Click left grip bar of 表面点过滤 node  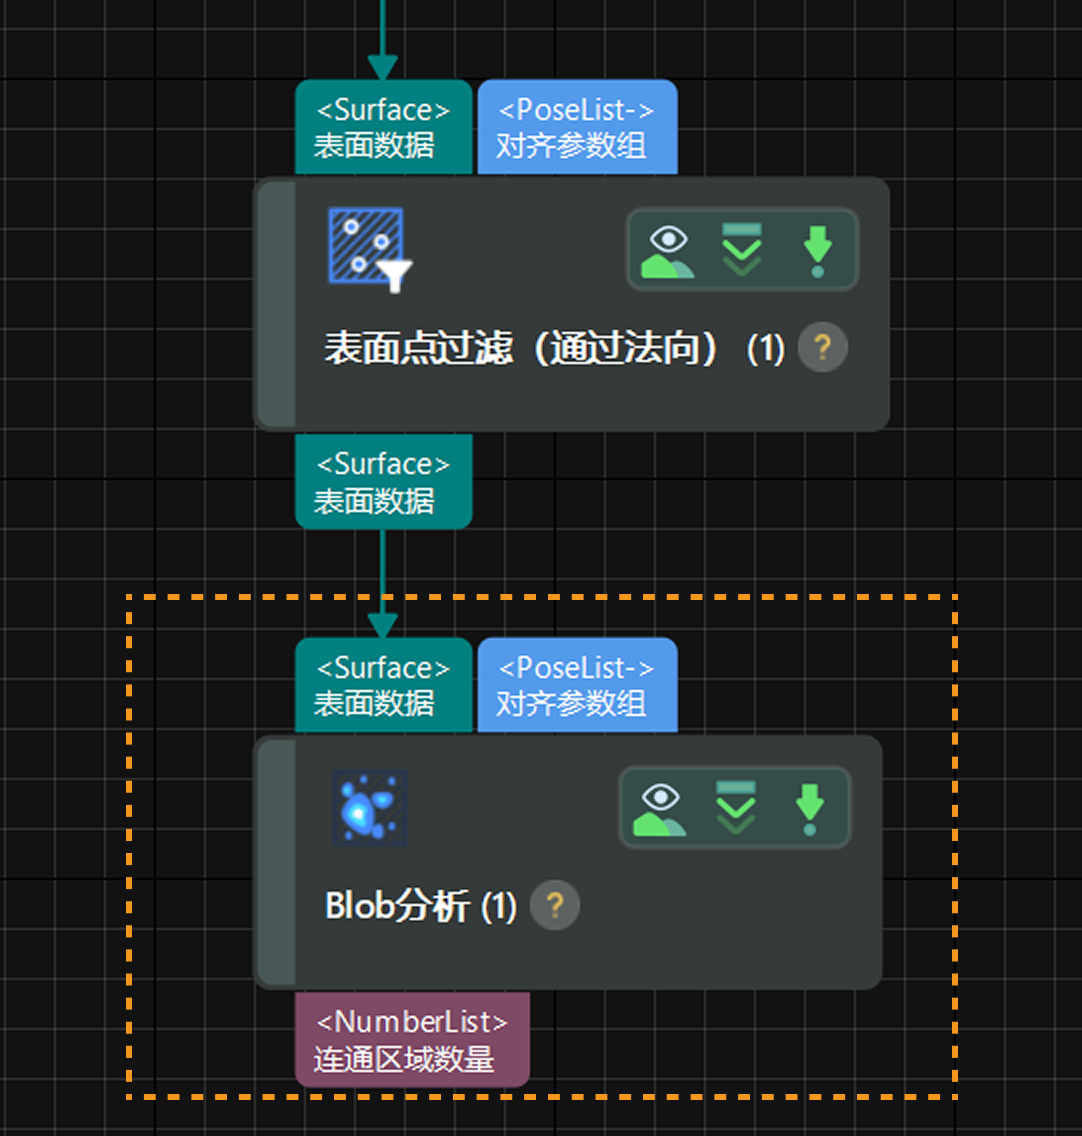(277, 304)
